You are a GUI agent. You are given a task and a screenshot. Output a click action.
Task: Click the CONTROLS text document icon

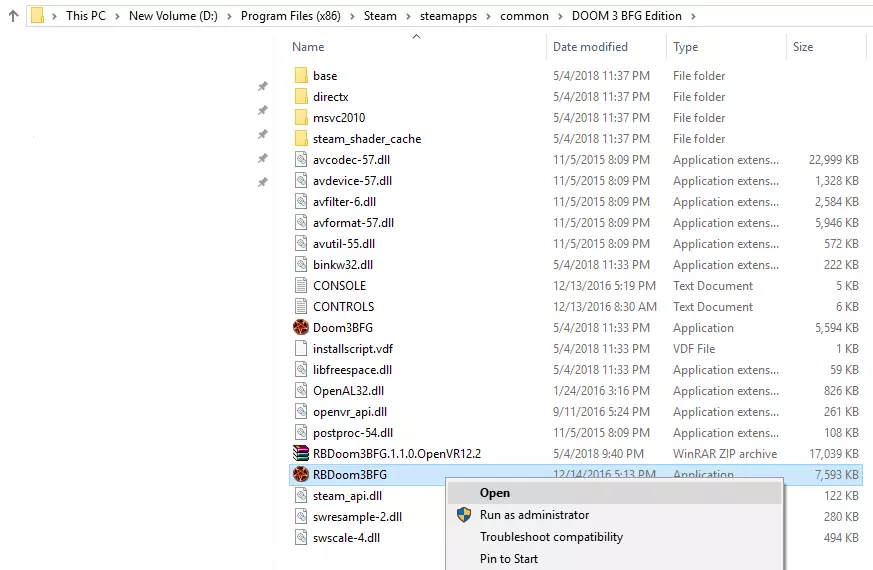[x=301, y=306]
